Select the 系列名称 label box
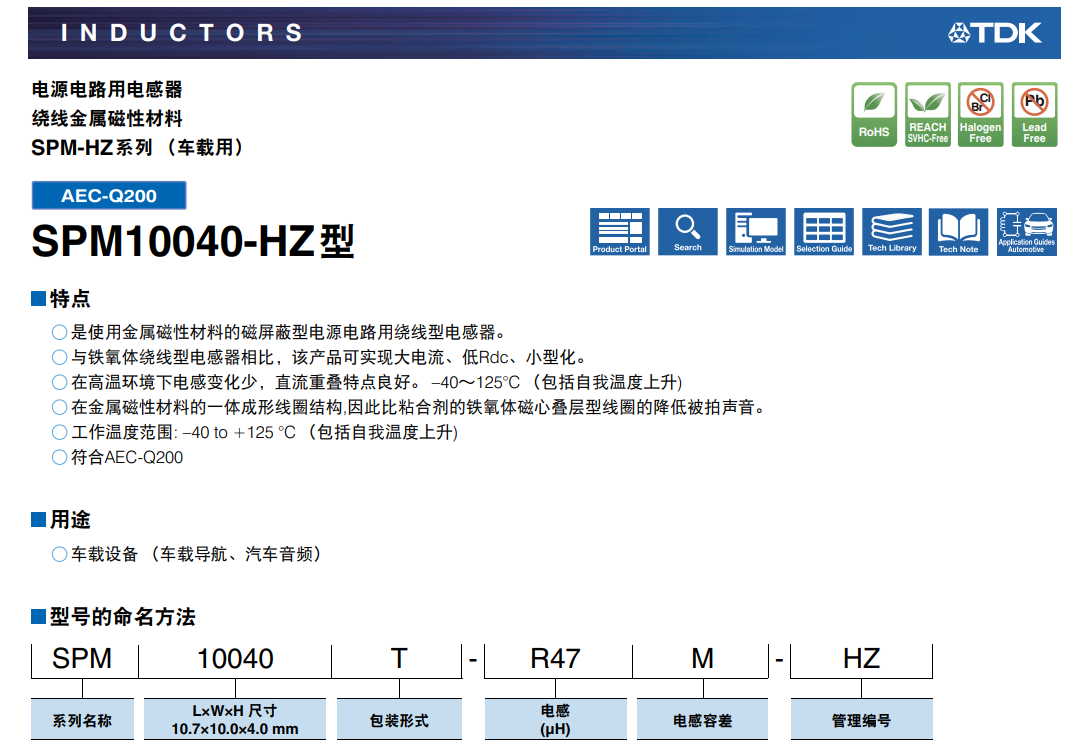The image size is (1088, 756). (x=82, y=720)
